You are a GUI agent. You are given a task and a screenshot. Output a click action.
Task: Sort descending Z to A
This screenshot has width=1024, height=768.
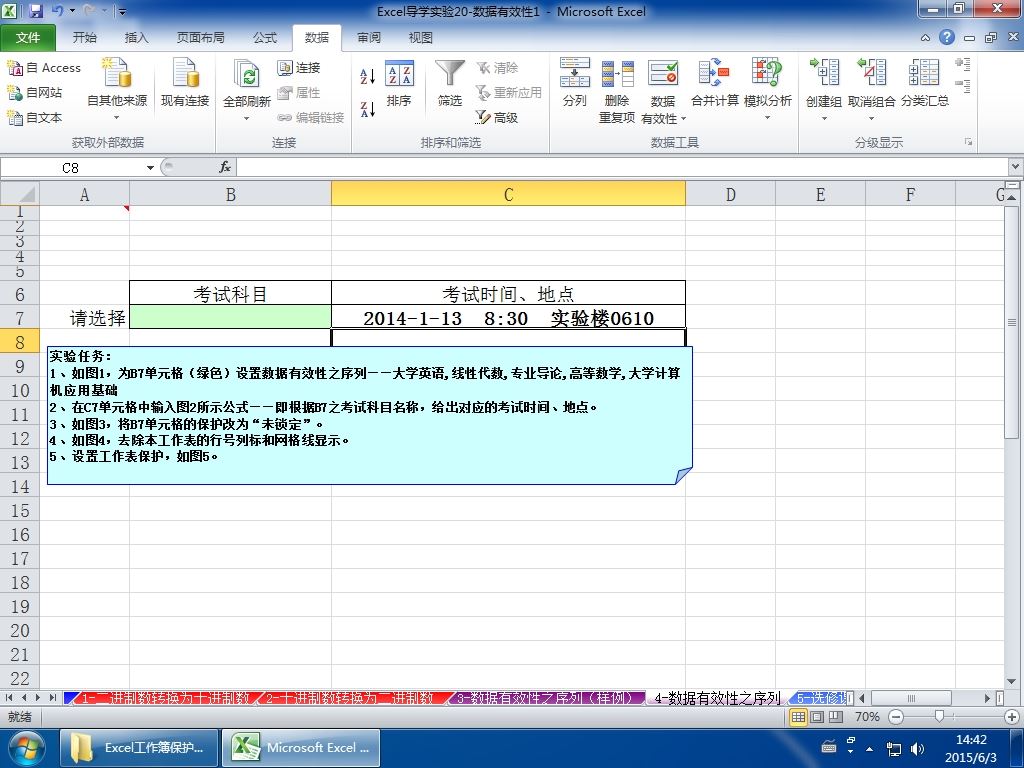click(368, 109)
